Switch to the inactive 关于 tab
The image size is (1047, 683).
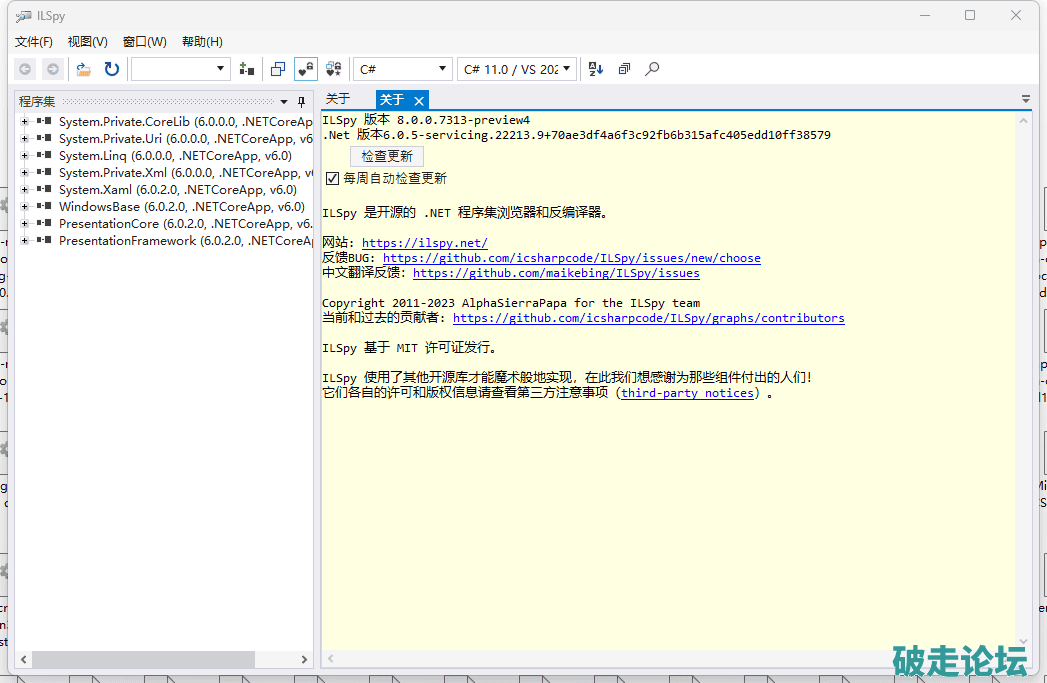(x=338, y=99)
